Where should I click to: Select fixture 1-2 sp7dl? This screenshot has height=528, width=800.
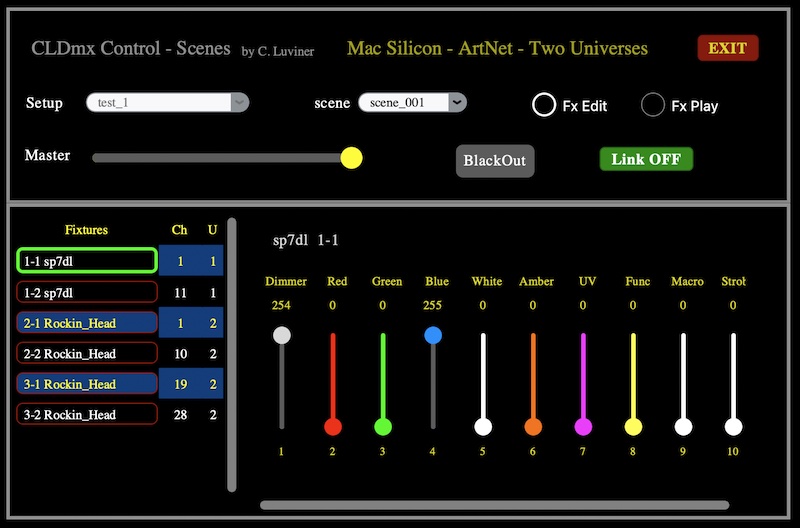click(x=87, y=293)
